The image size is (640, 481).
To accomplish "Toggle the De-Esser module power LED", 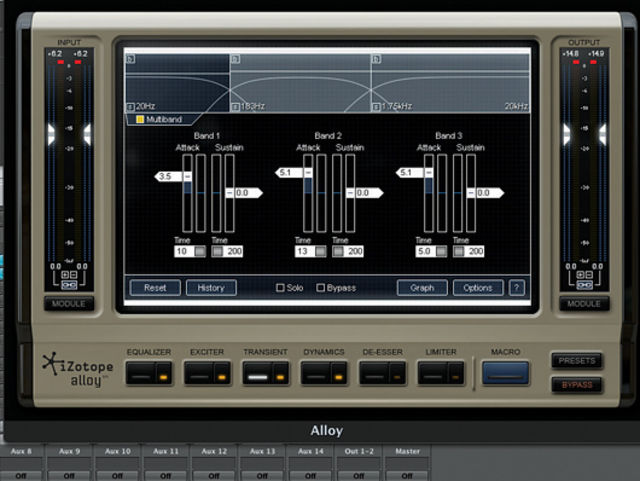I will click(397, 373).
